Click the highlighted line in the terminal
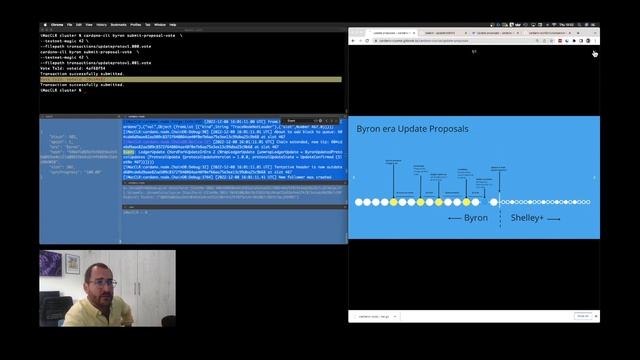 point(191,79)
